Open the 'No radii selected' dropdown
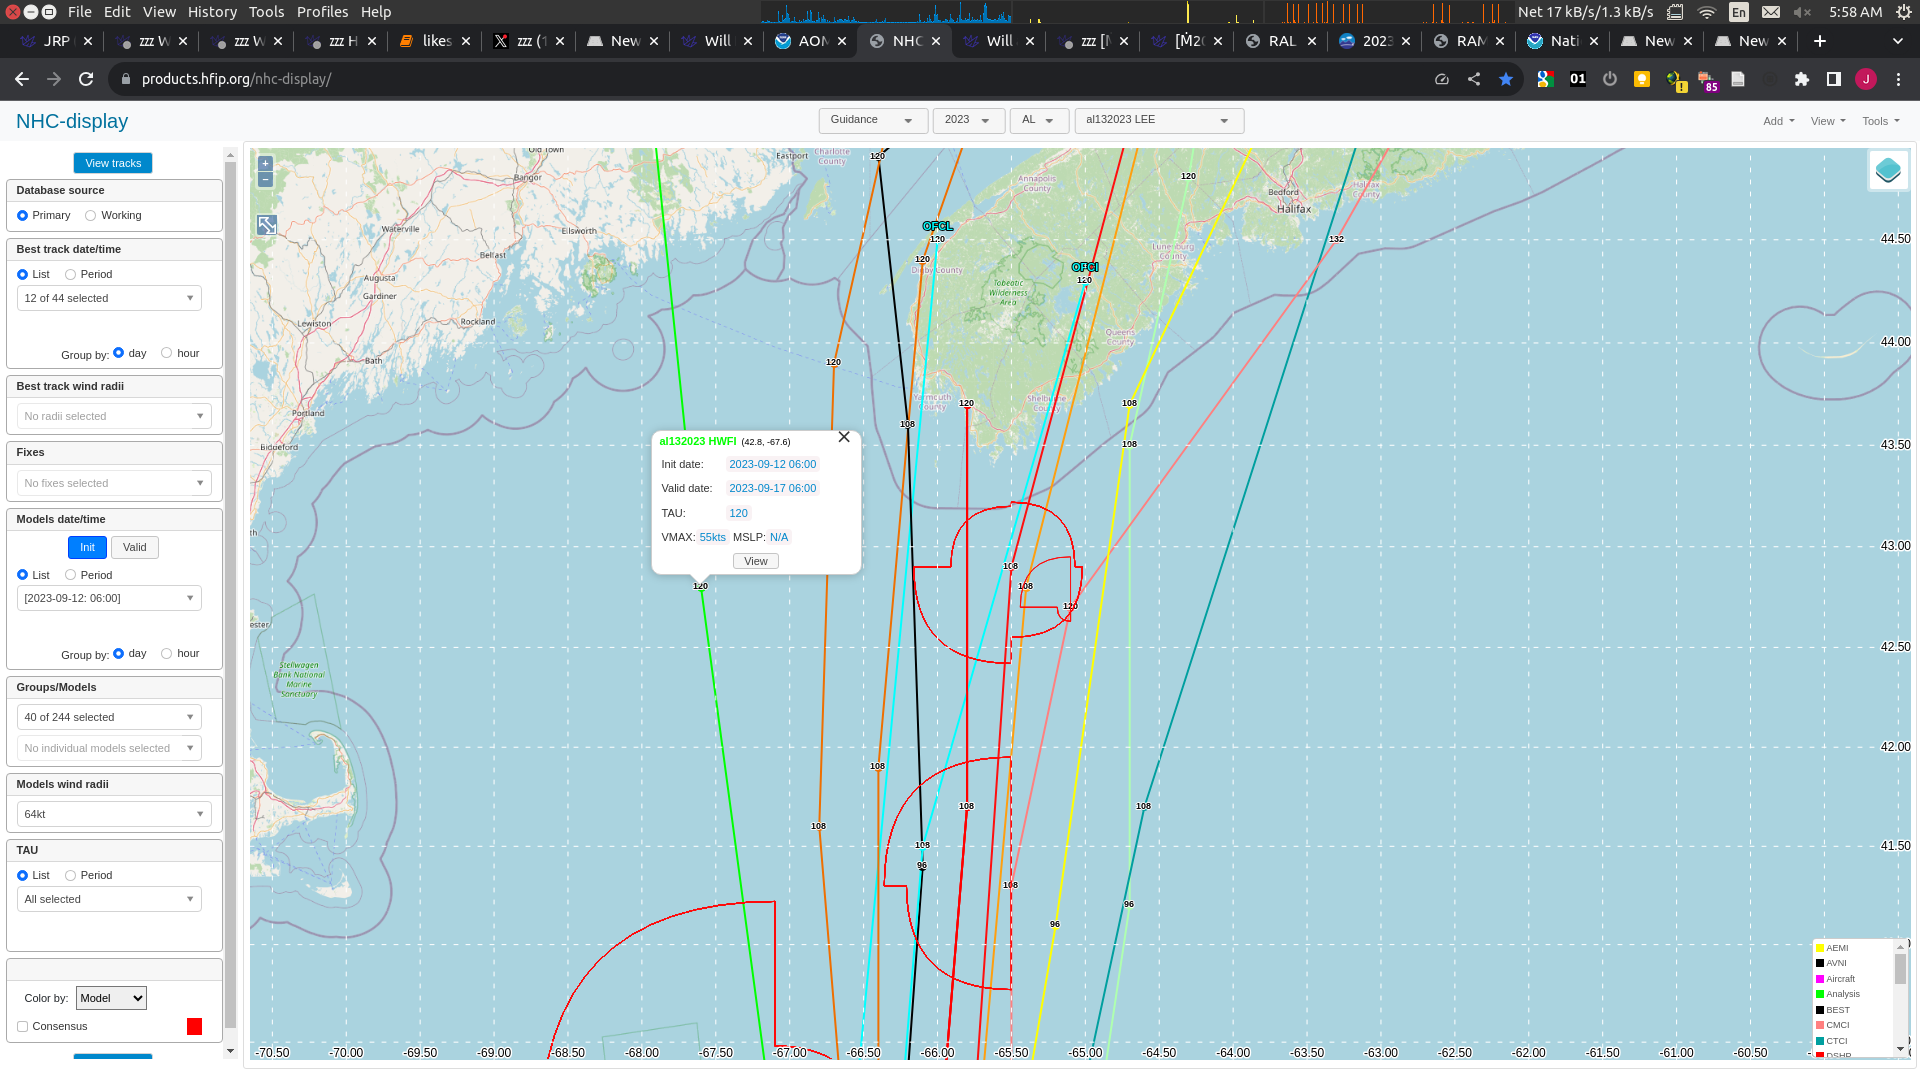 pyautogui.click(x=114, y=416)
